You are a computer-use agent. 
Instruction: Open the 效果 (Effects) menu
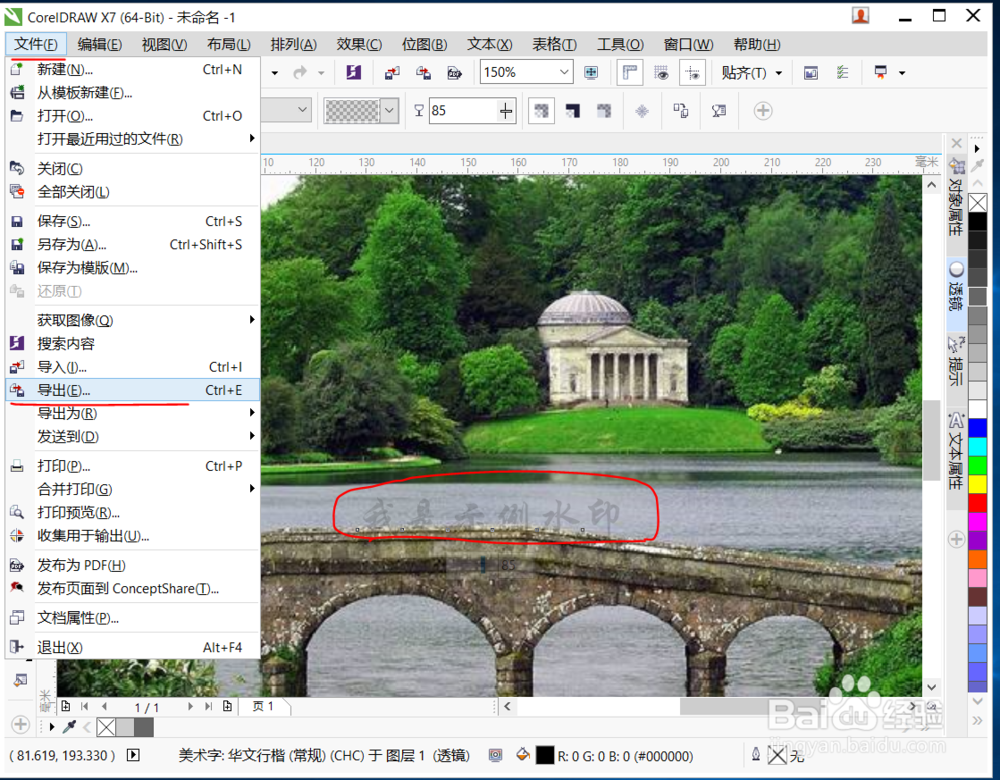coord(359,44)
